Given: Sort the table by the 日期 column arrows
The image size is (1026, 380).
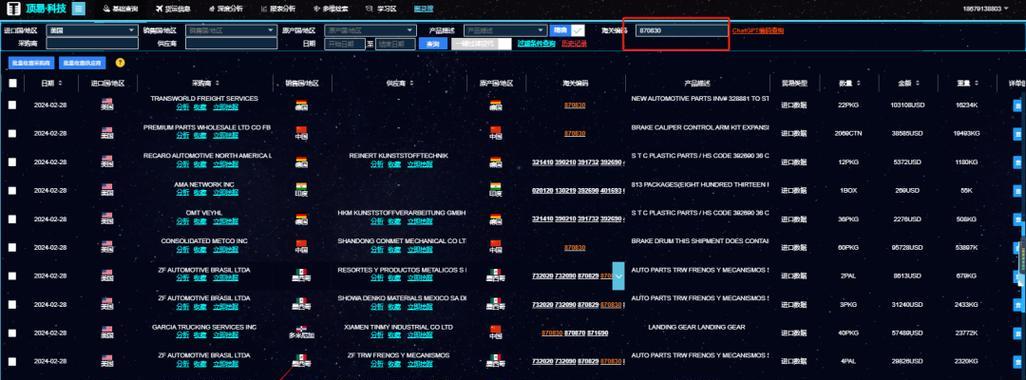Looking at the screenshot, I should pos(61,83).
